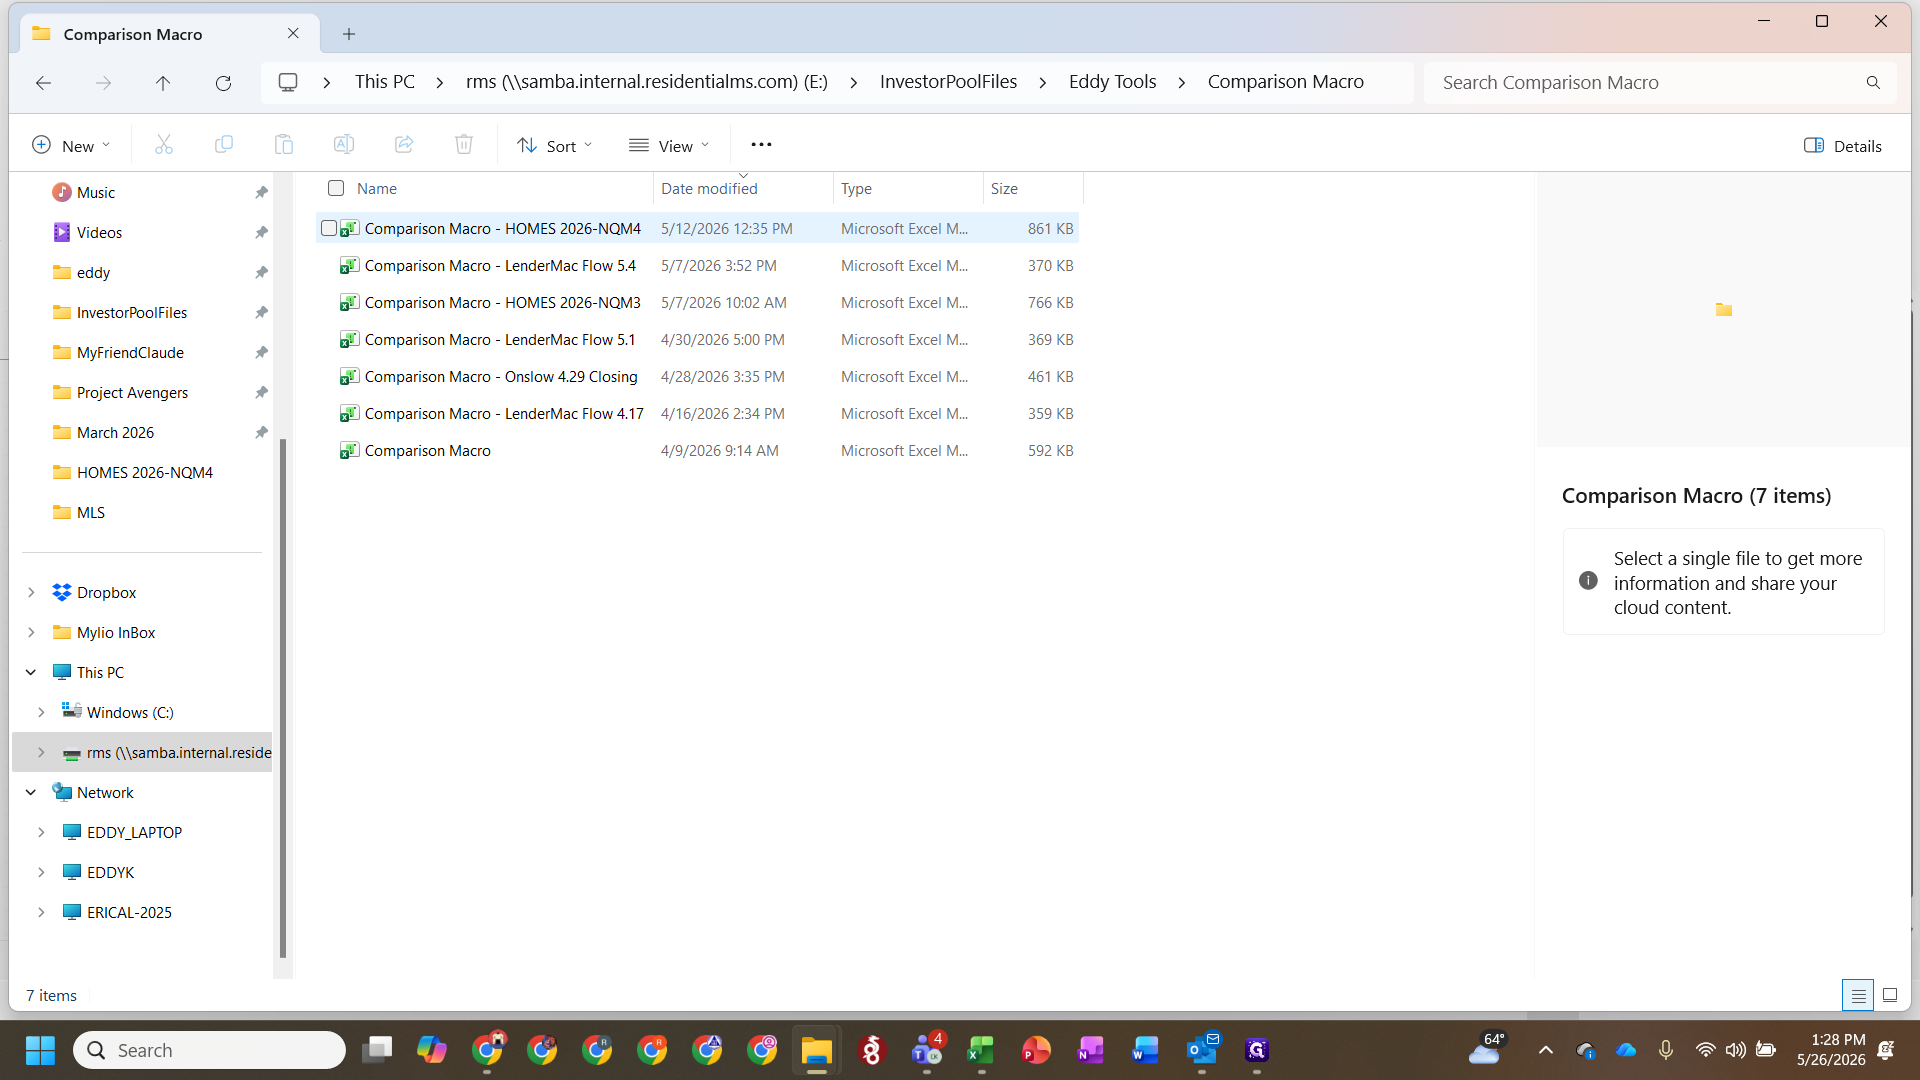Open Task View on the taskbar
Screen dimensions: 1920x1080
[377, 1050]
